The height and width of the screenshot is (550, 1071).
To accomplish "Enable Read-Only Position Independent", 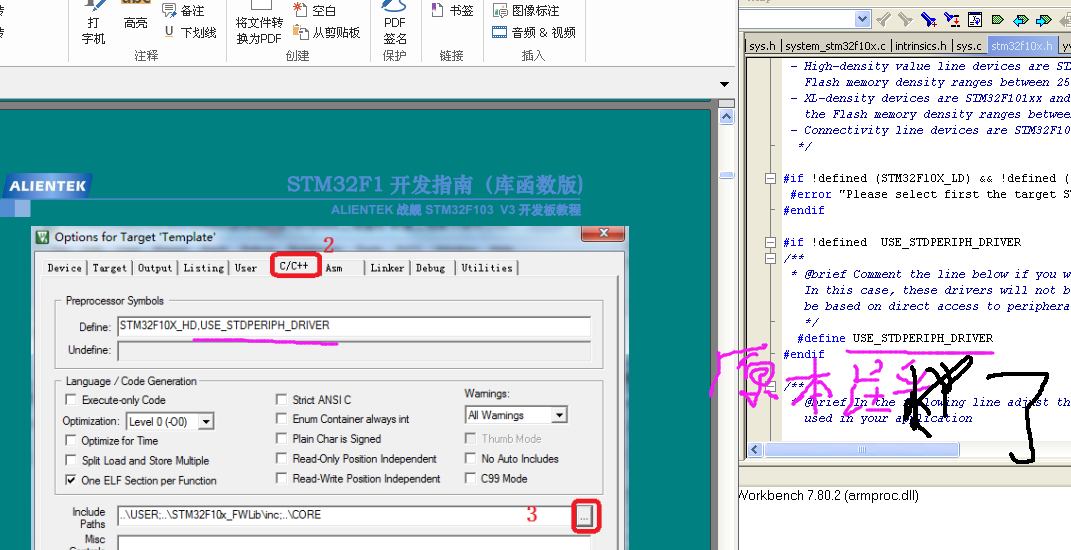I will [281, 458].
